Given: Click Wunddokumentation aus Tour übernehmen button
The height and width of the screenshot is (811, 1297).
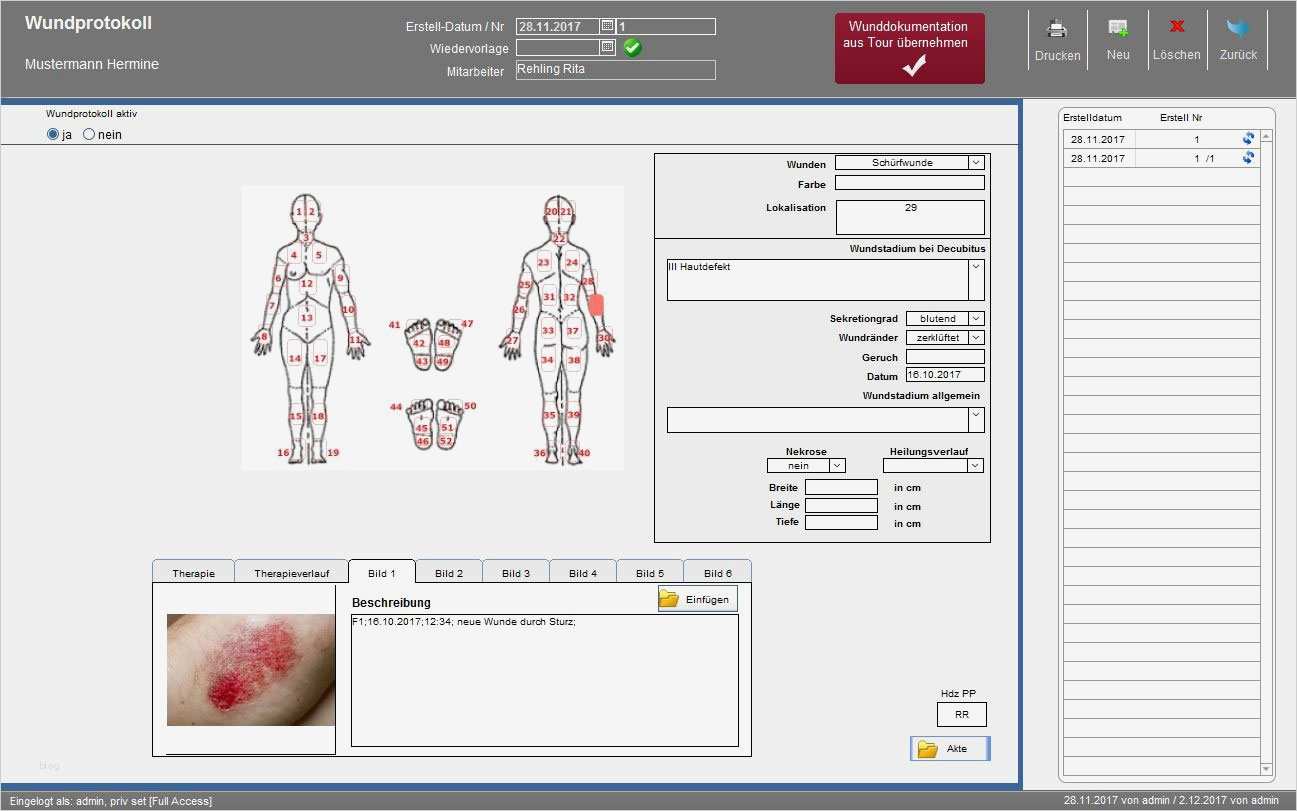Looking at the screenshot, I should [909, 48].
